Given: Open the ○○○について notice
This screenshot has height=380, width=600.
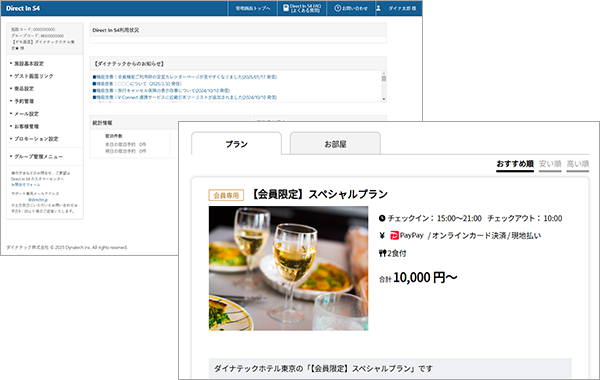Looking at the screenshot, I should (137, 83).
